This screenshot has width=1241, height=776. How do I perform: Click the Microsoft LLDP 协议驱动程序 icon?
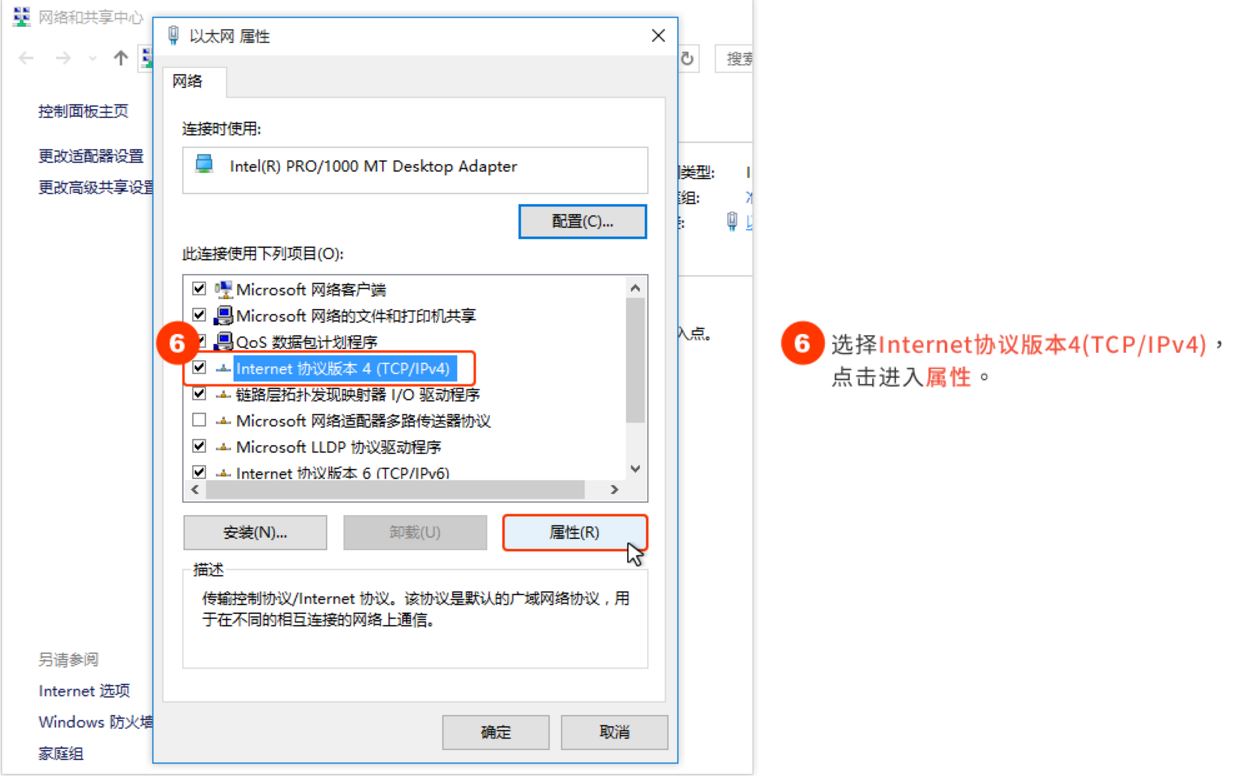(x=223, y=447)
